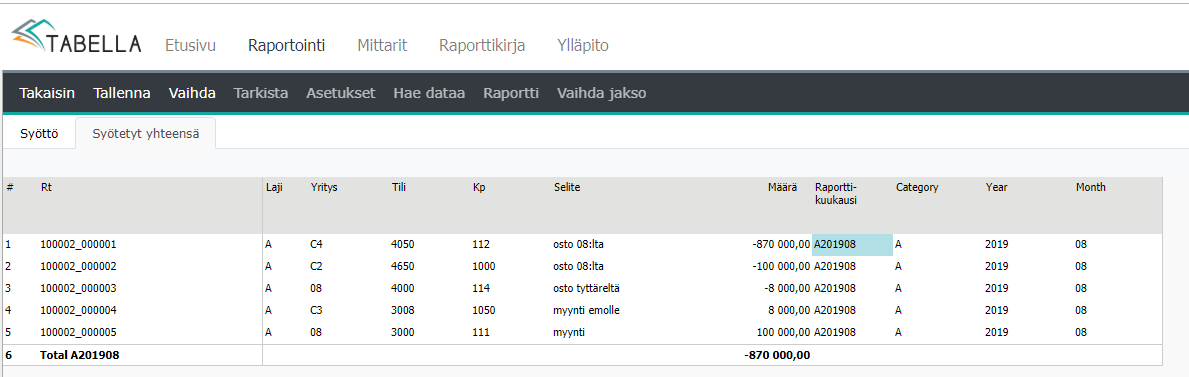Open the Raportointi menu
The width and height of the screenshot is (1189, 377).
pos(287,46)
